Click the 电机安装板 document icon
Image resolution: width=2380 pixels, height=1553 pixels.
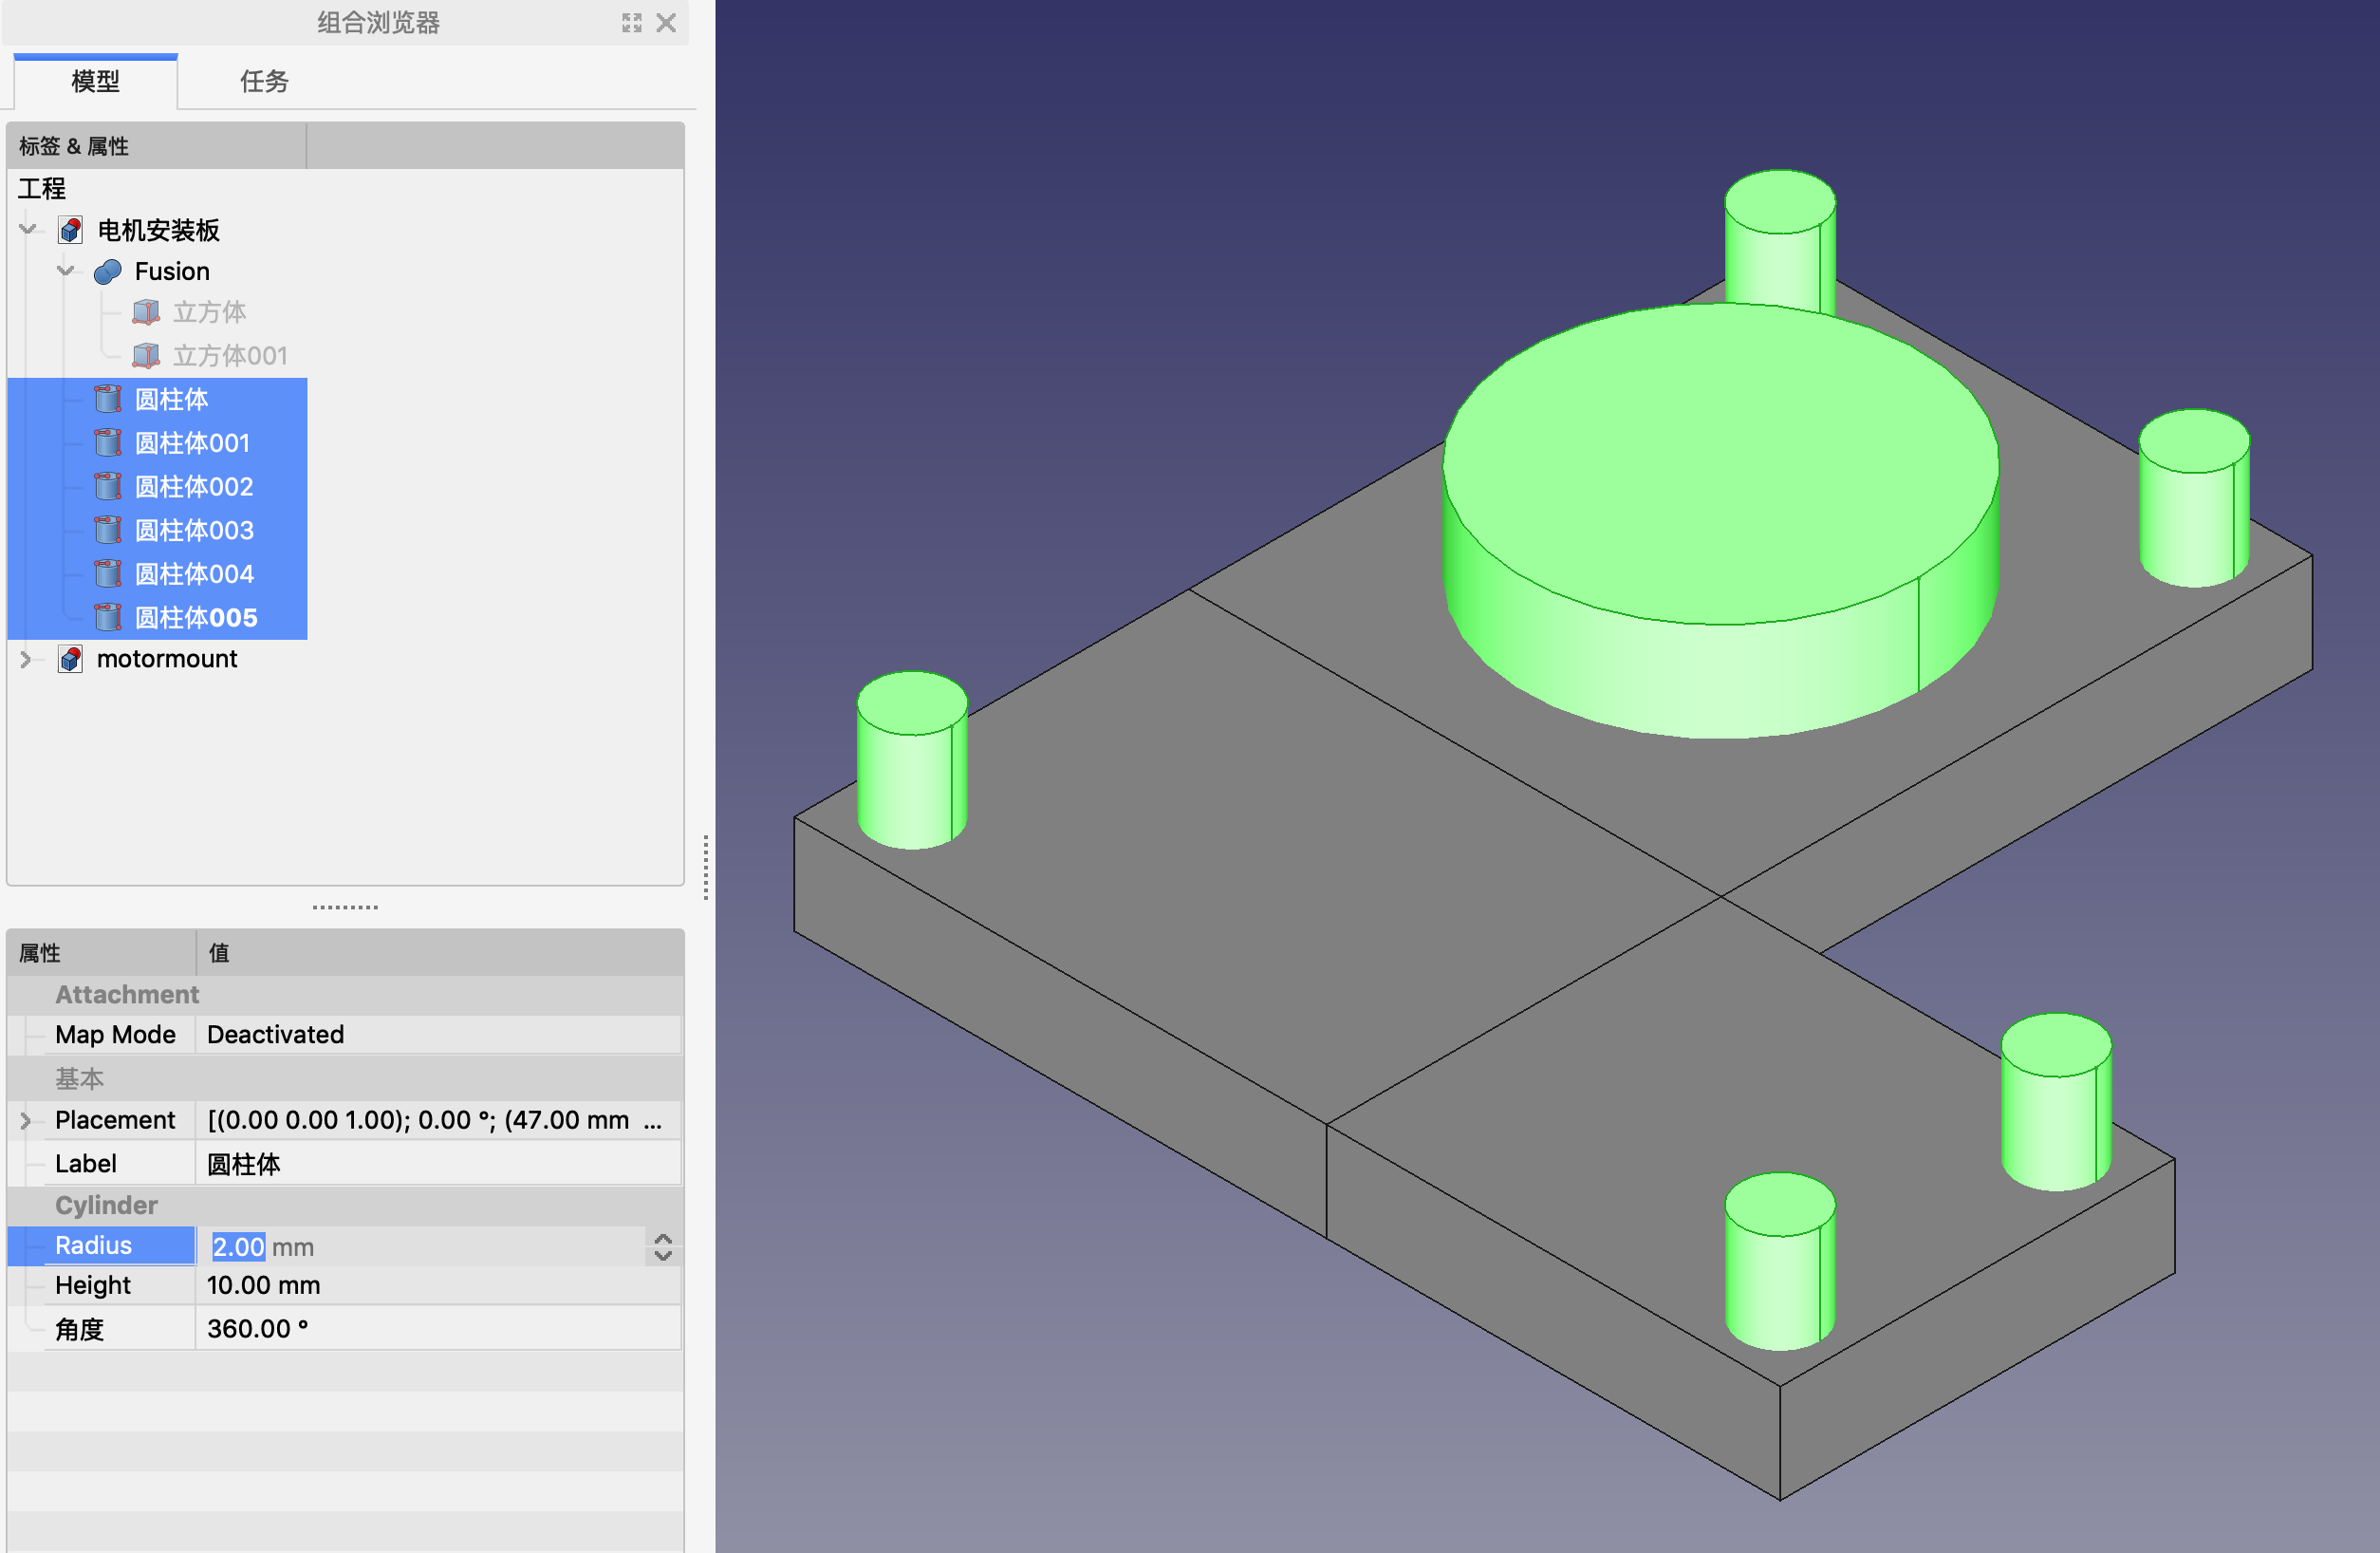coord(70,230)
